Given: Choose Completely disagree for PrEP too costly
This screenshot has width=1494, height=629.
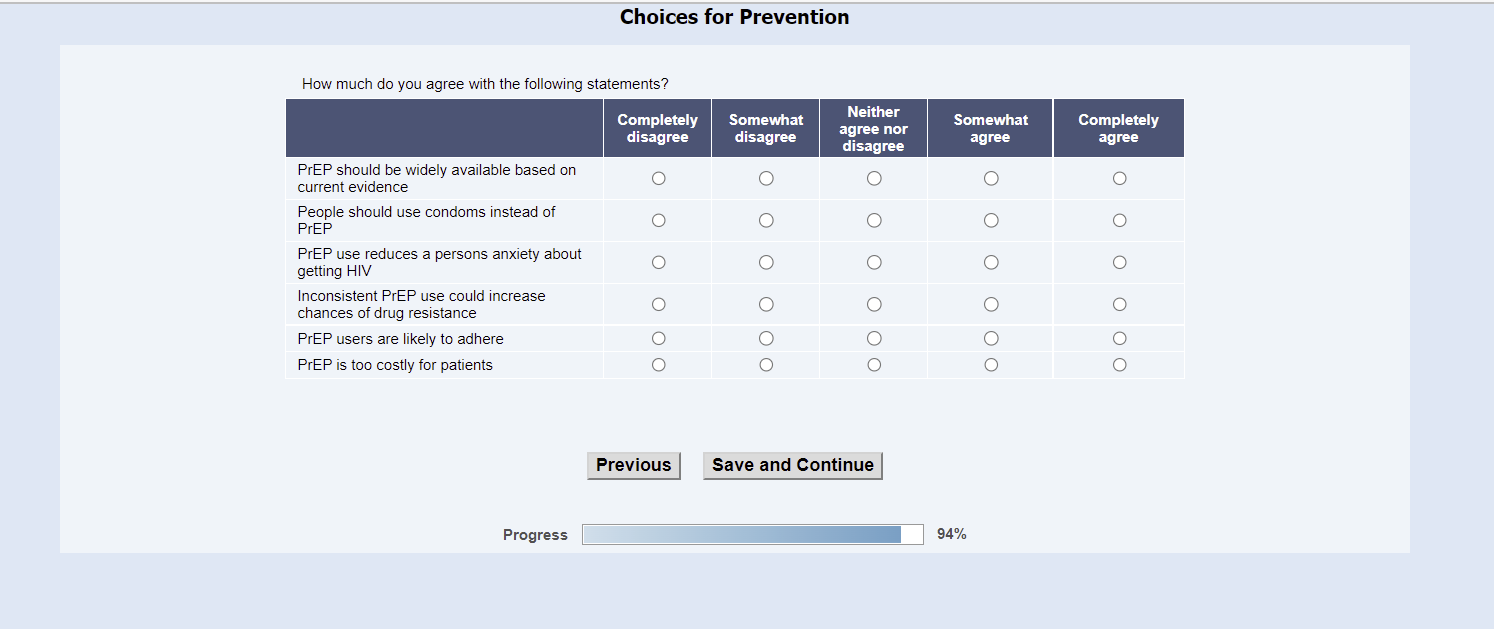Looking at the screenshot, I should click(x=658, y=365).
